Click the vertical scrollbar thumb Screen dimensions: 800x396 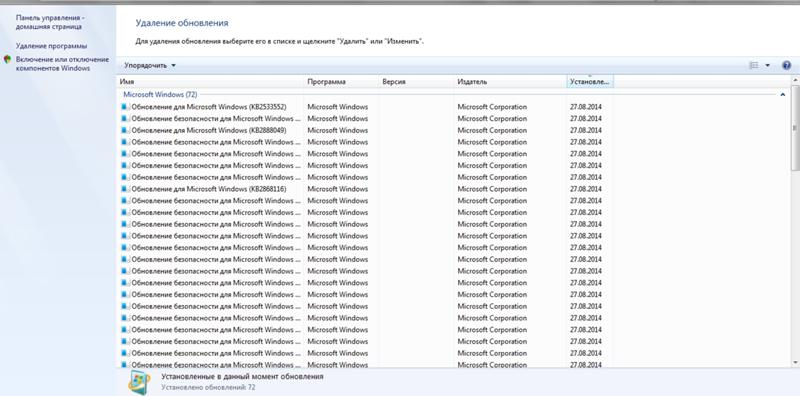tap(795, 128)
